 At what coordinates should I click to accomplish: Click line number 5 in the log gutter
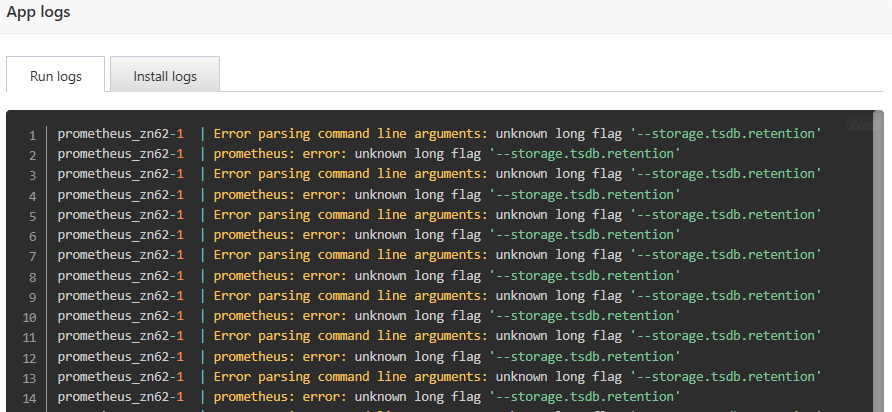[32, 216]
